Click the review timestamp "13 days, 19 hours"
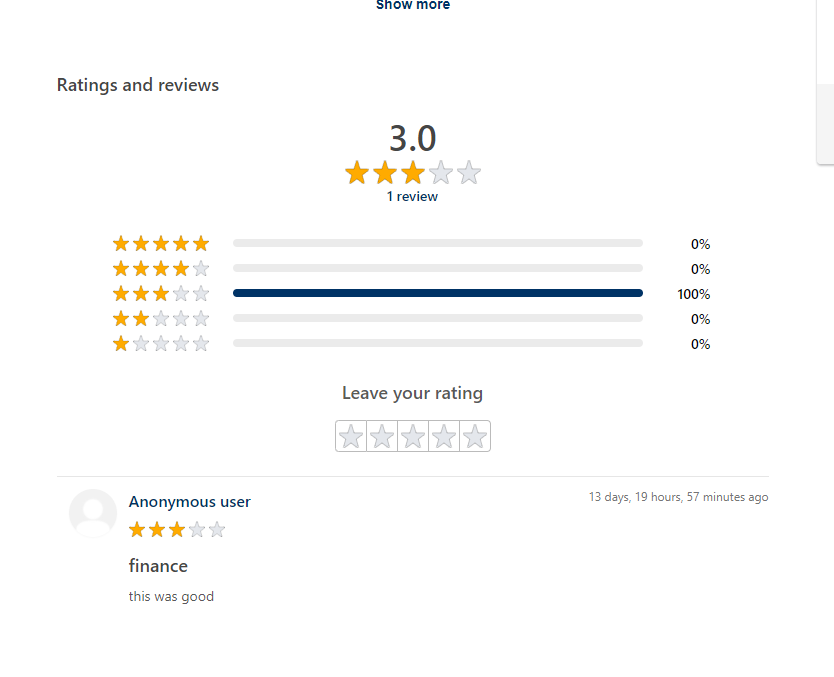Viewport: 834px width, 677px height. 678,497
